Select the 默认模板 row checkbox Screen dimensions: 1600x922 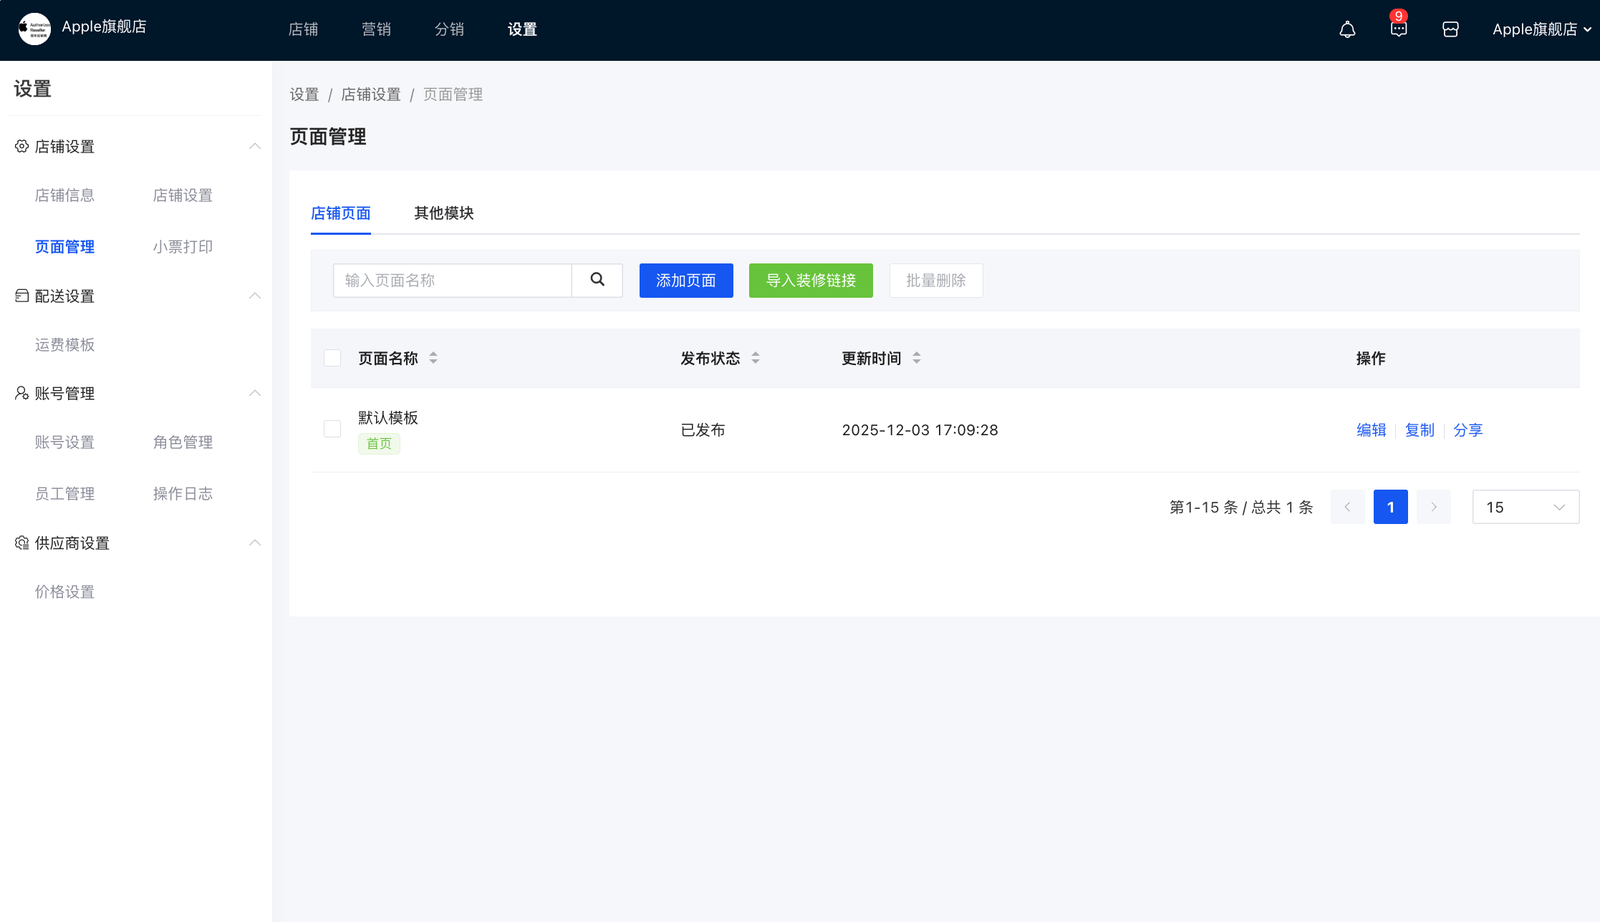(x=333, y=429)
